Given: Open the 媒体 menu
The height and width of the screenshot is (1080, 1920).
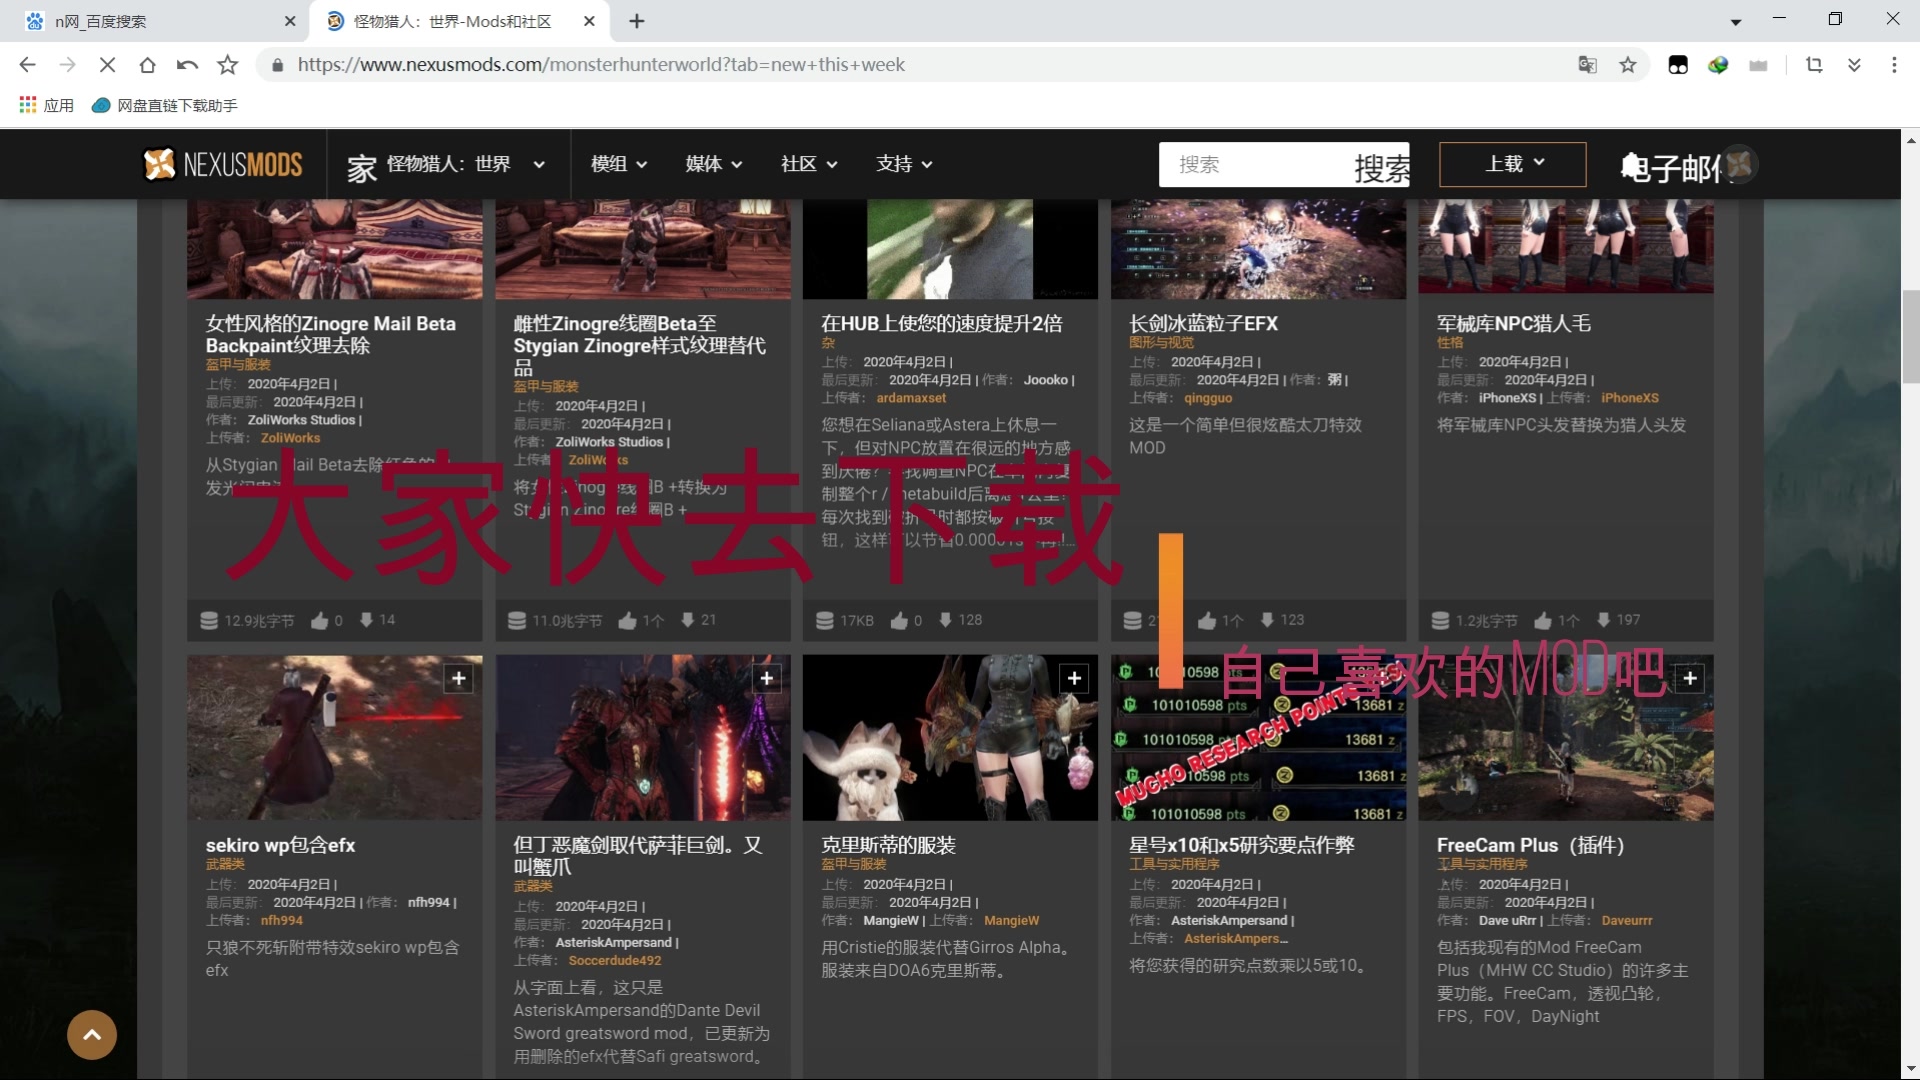Looking at the screenshot, I should pyautogui.click(x=713, y=164).
